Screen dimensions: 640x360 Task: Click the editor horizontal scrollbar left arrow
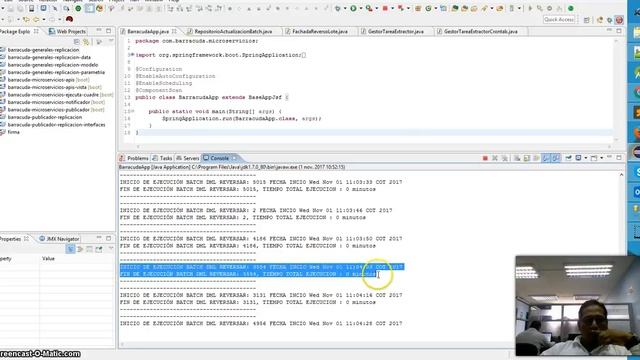tap(138, 146)
